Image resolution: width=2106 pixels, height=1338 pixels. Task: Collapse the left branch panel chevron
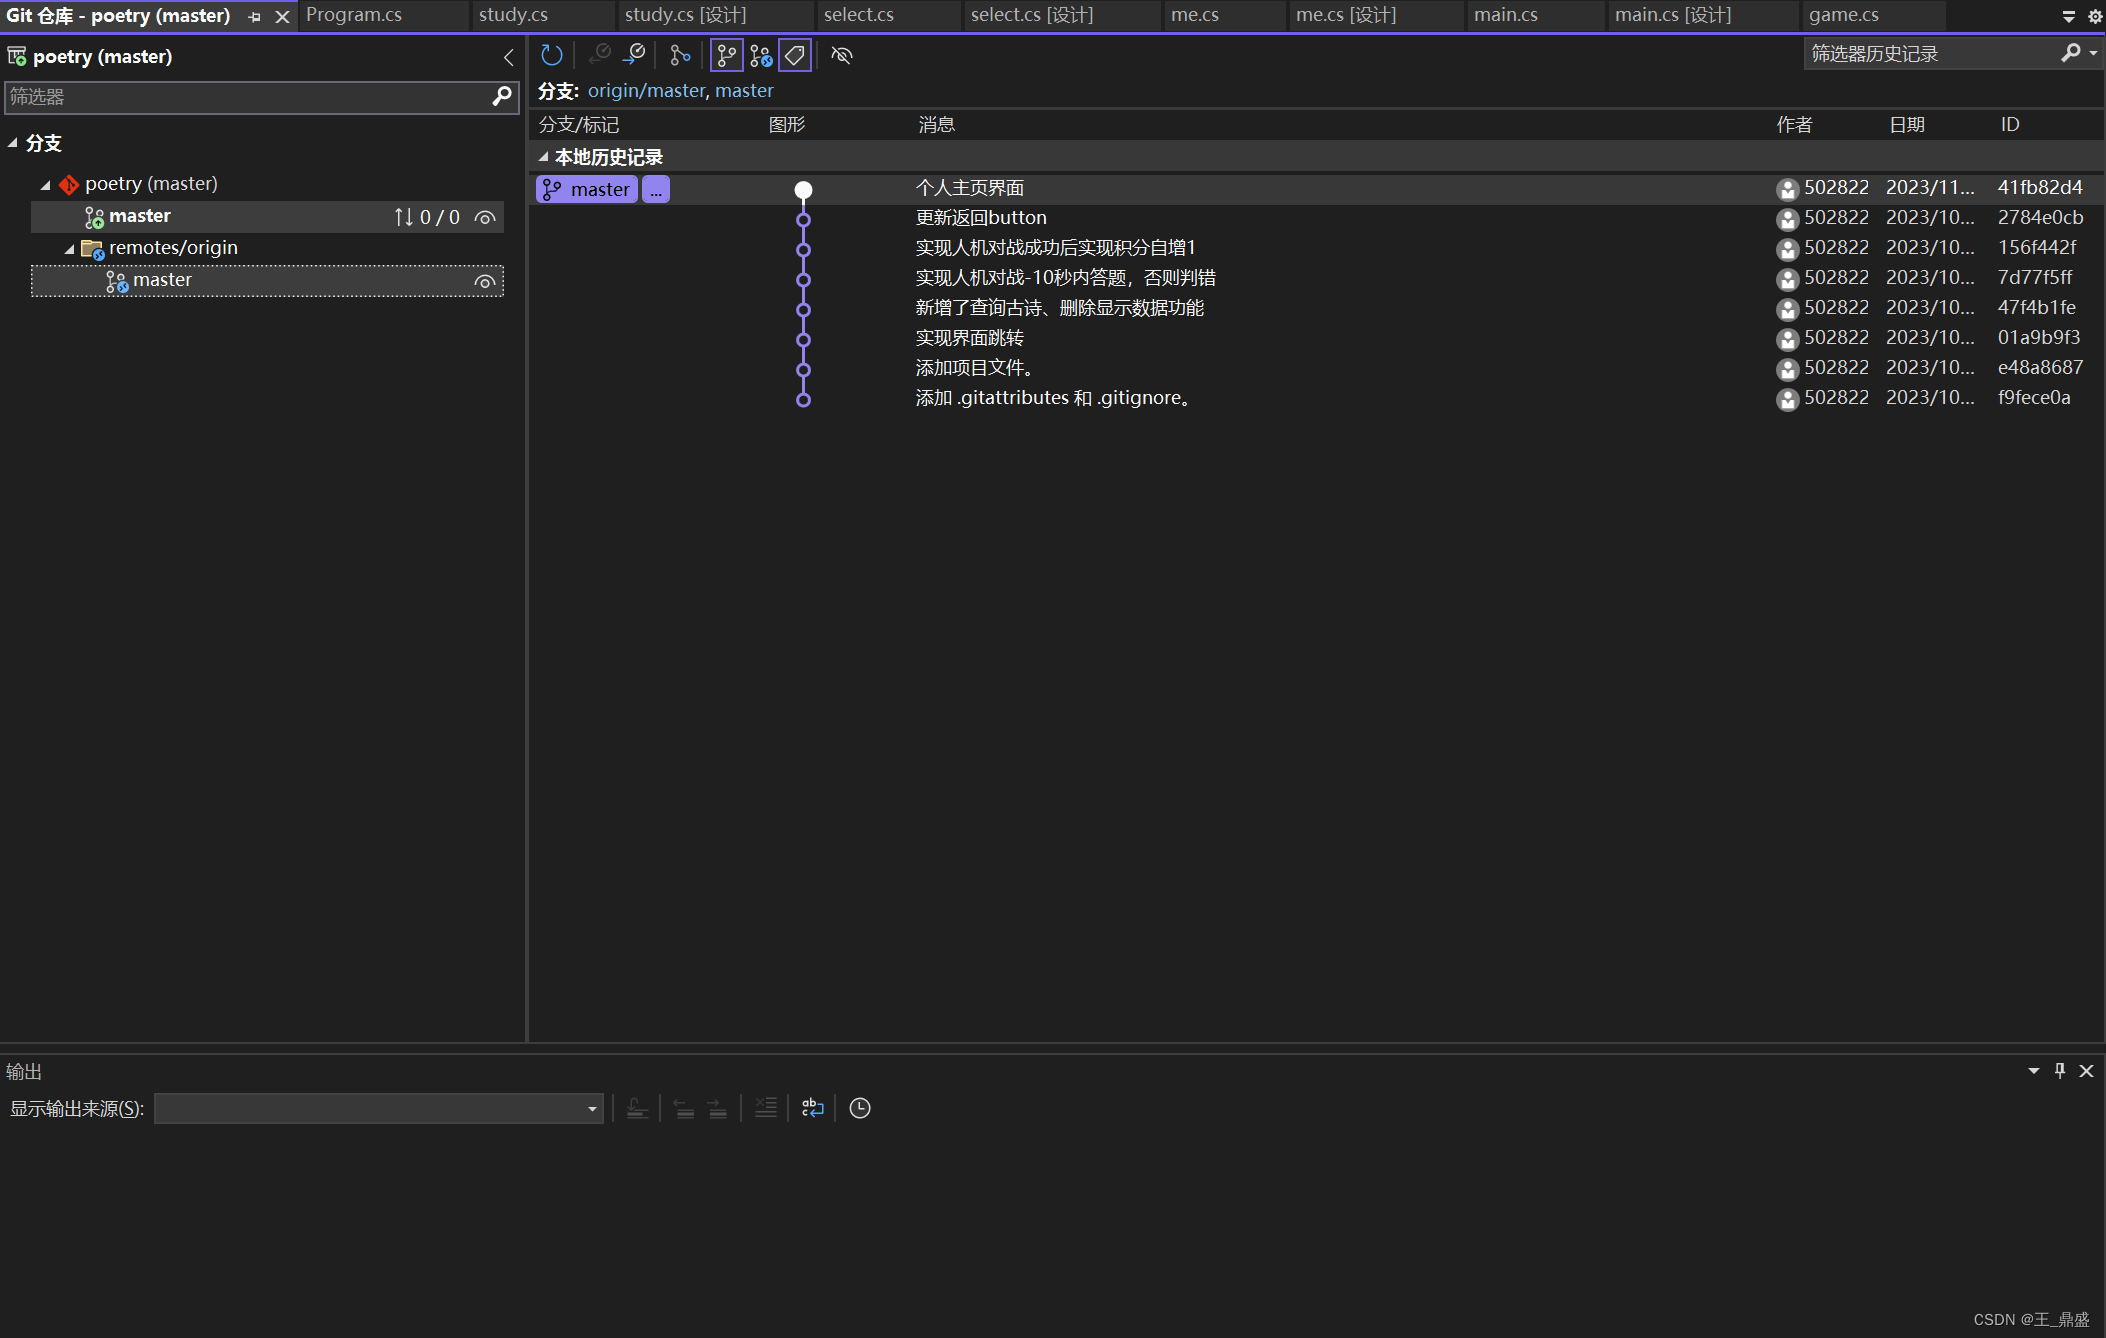pyautogui.click(x=508, y=57)
